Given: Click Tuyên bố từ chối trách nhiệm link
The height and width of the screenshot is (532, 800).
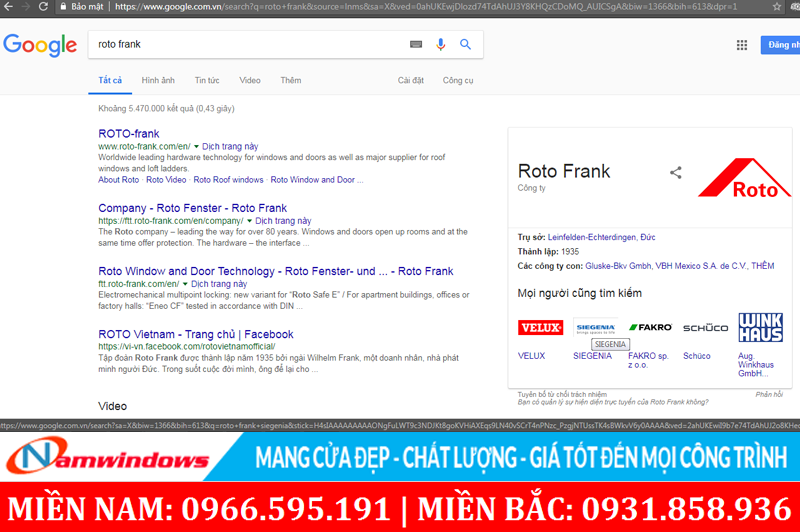Looking at the screenshot, I should click(x=562, y=394).
